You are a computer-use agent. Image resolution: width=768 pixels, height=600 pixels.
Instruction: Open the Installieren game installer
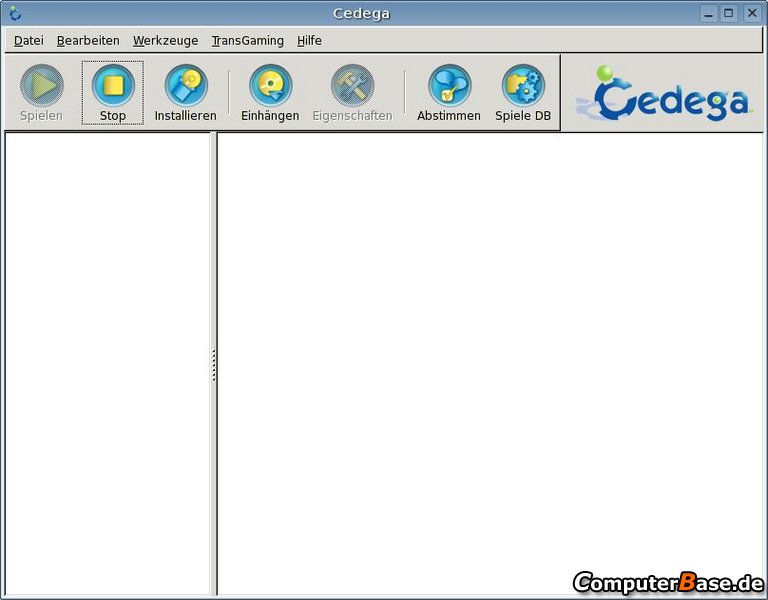point(186,93)
